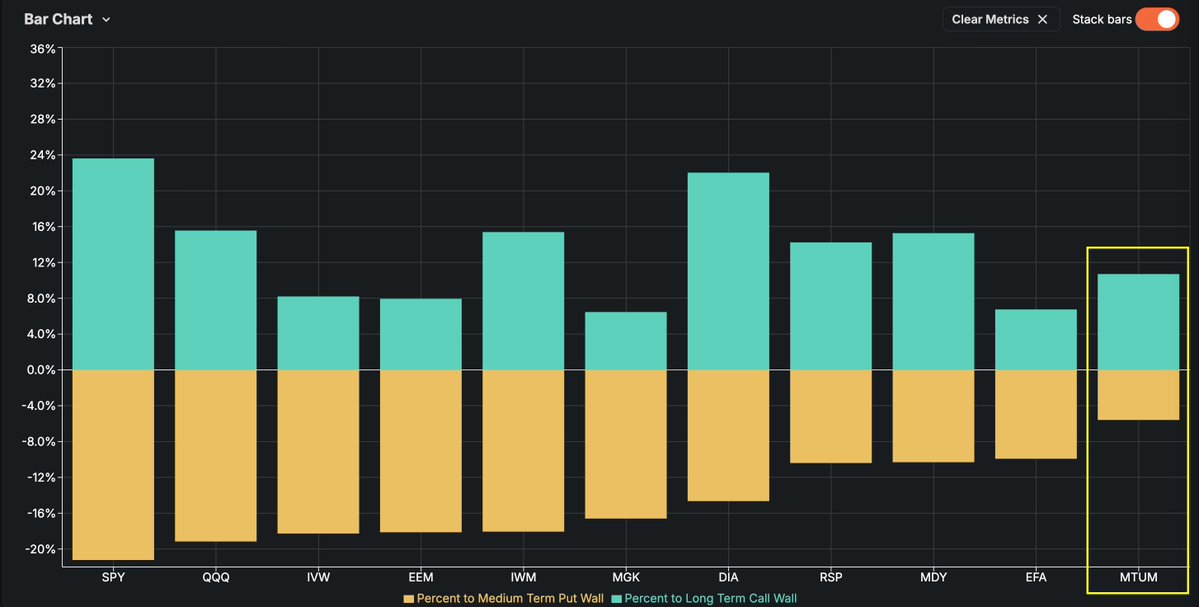1199x607 pixels.
Task: Click the MDY axis label
Action: point(933,578)
